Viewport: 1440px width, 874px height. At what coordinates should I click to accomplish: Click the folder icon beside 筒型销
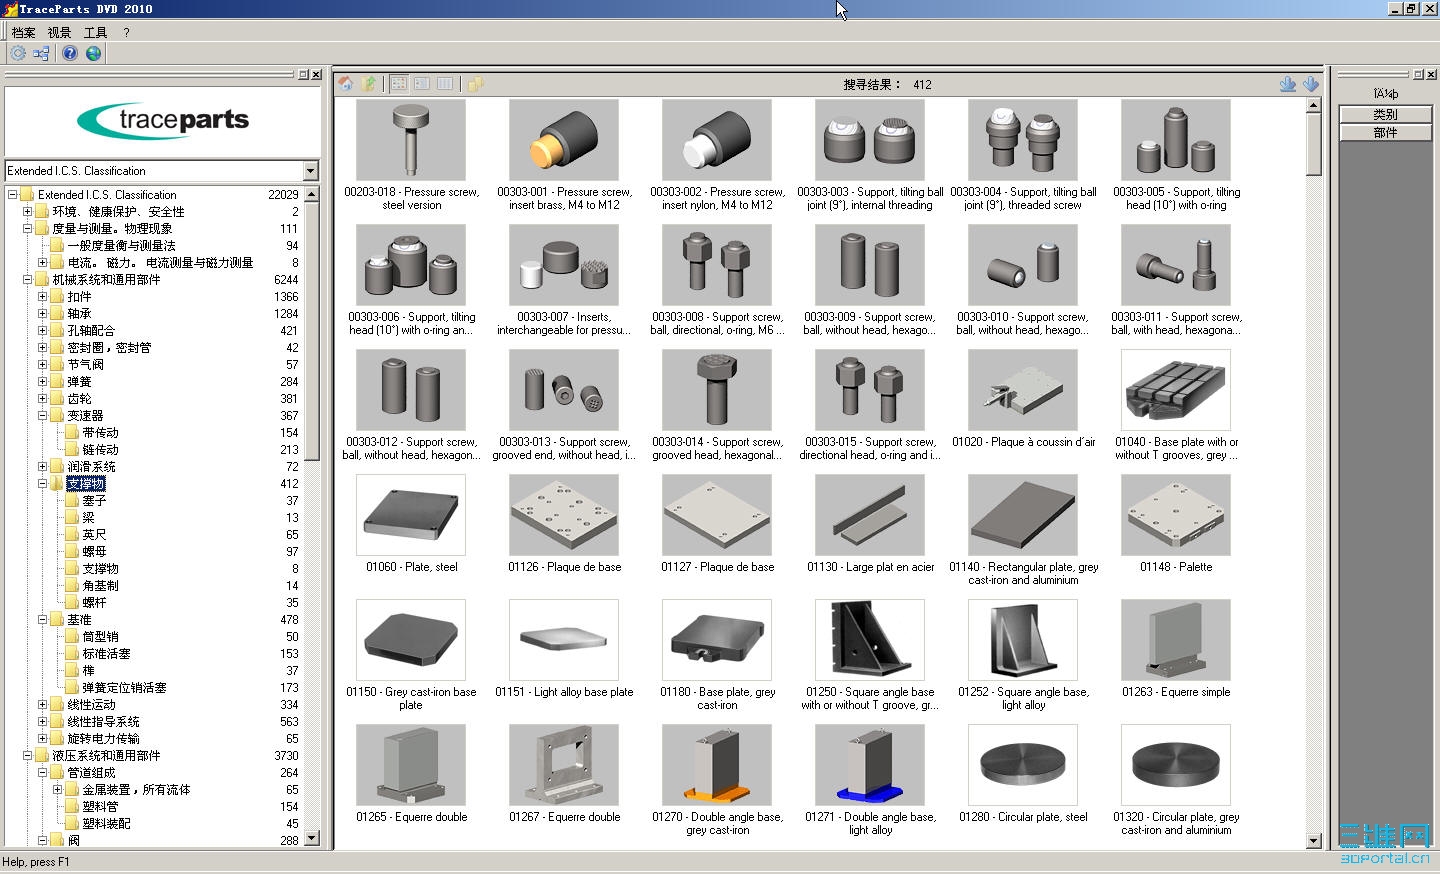pos(71,637)
